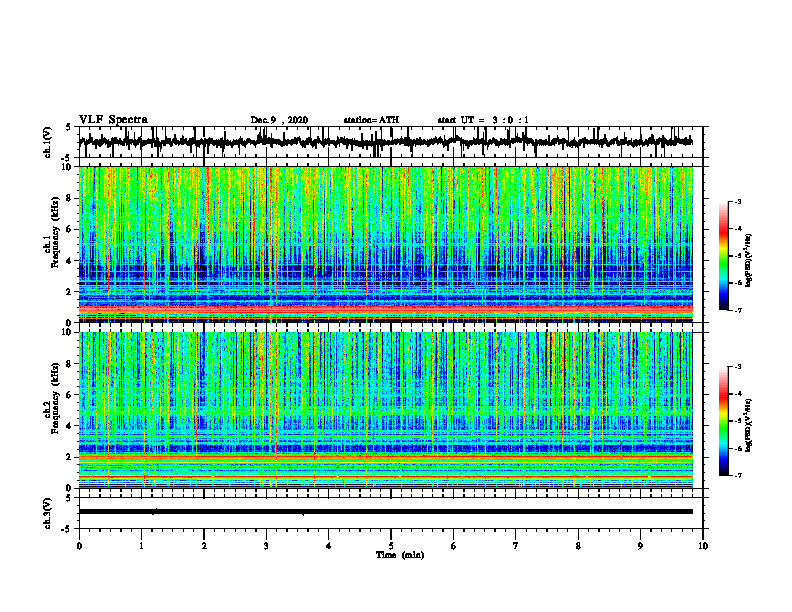Screen dimensions: 792x612
Task: Click the "5" tick label on Time axis
Action: point(391,546)
